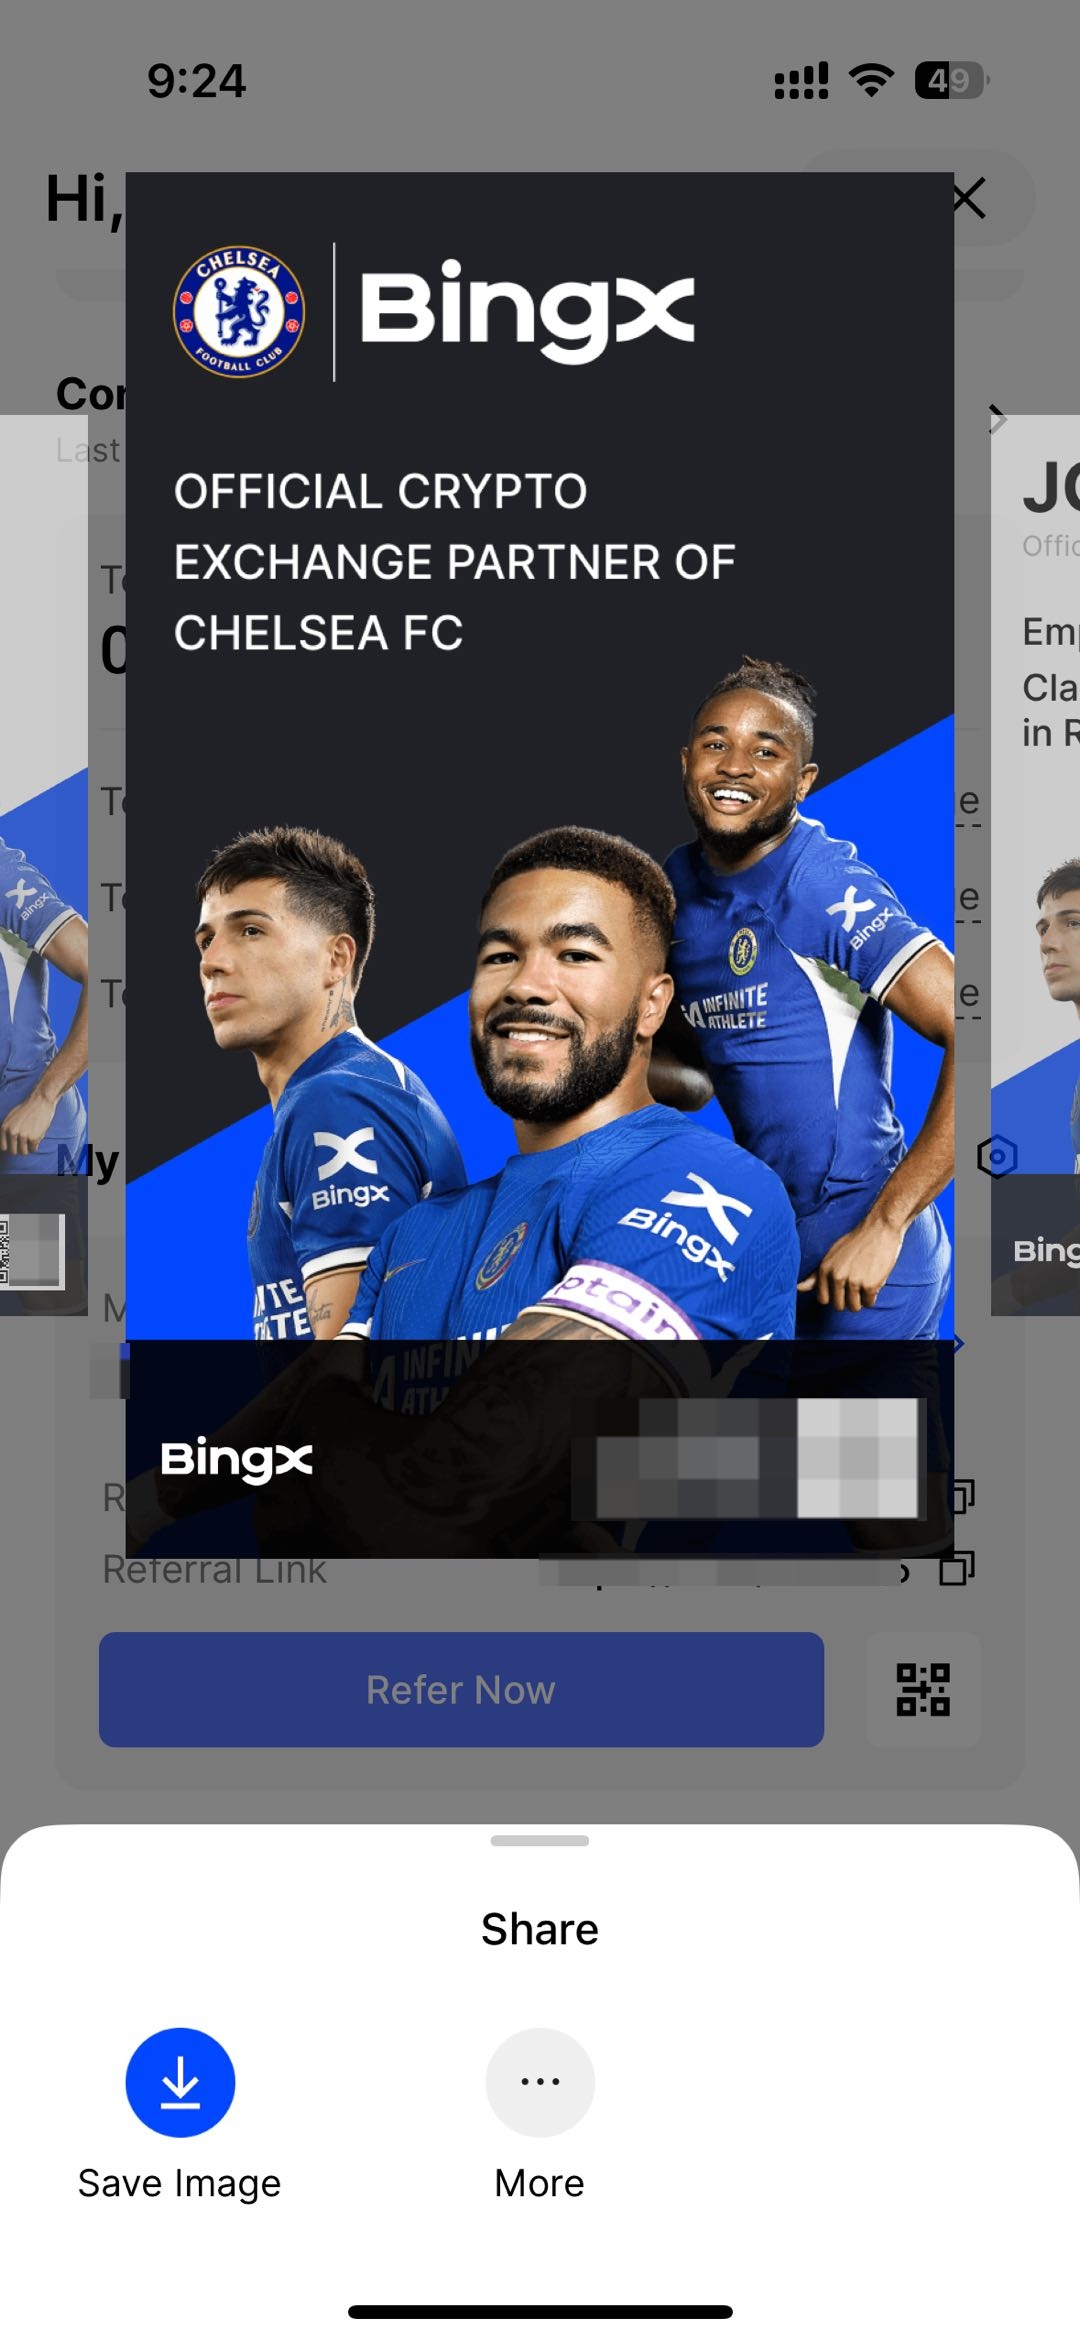Pull the share sheet's grey drag handle
This screenshot has height=2341, width=1080.
[x=540, y=1840]
